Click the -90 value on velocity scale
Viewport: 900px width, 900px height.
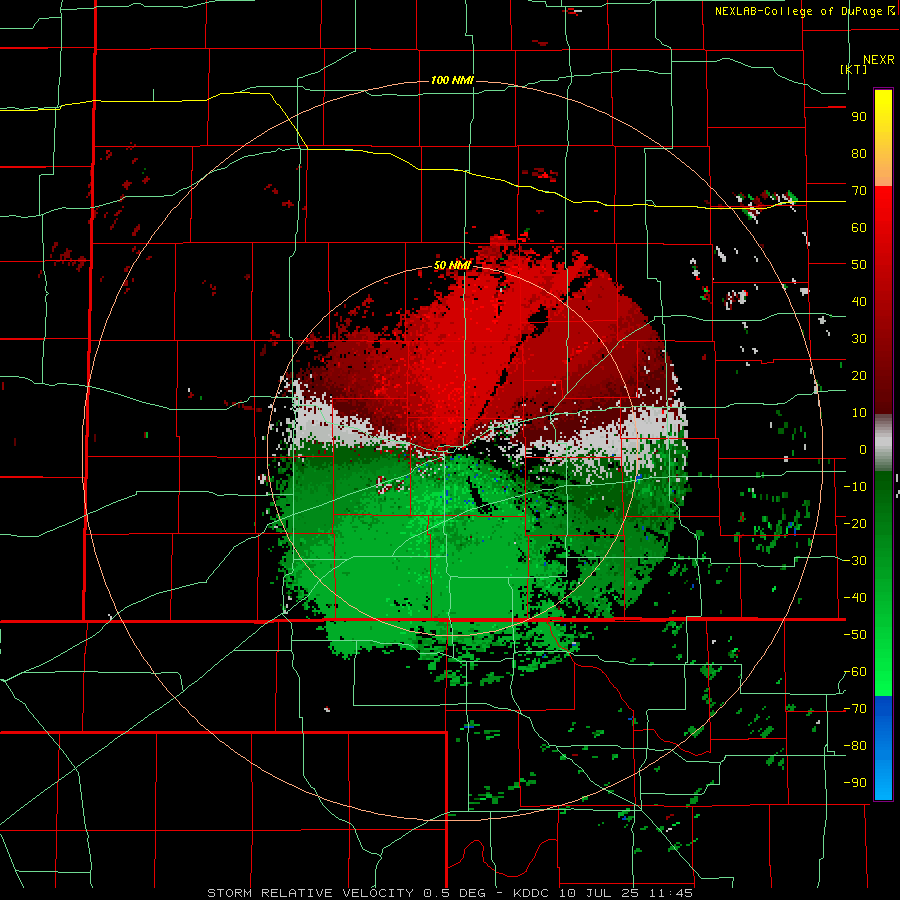tap(855, 783)
